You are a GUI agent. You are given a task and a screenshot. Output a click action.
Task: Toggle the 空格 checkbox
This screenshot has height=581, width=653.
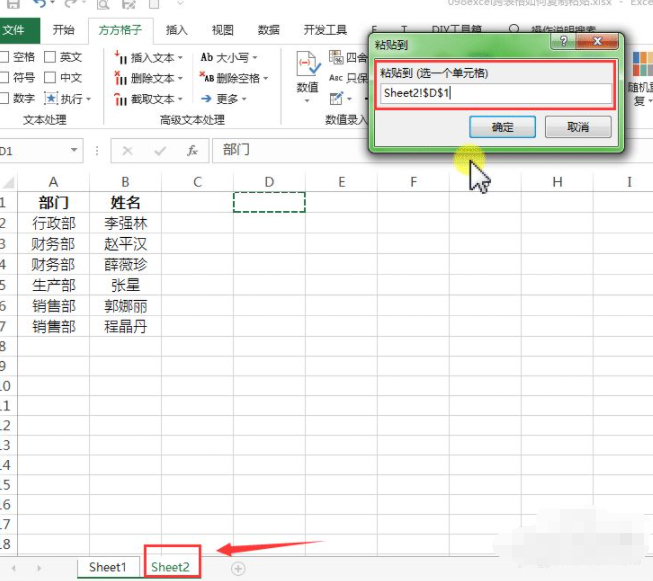click(x=5, y=57)
